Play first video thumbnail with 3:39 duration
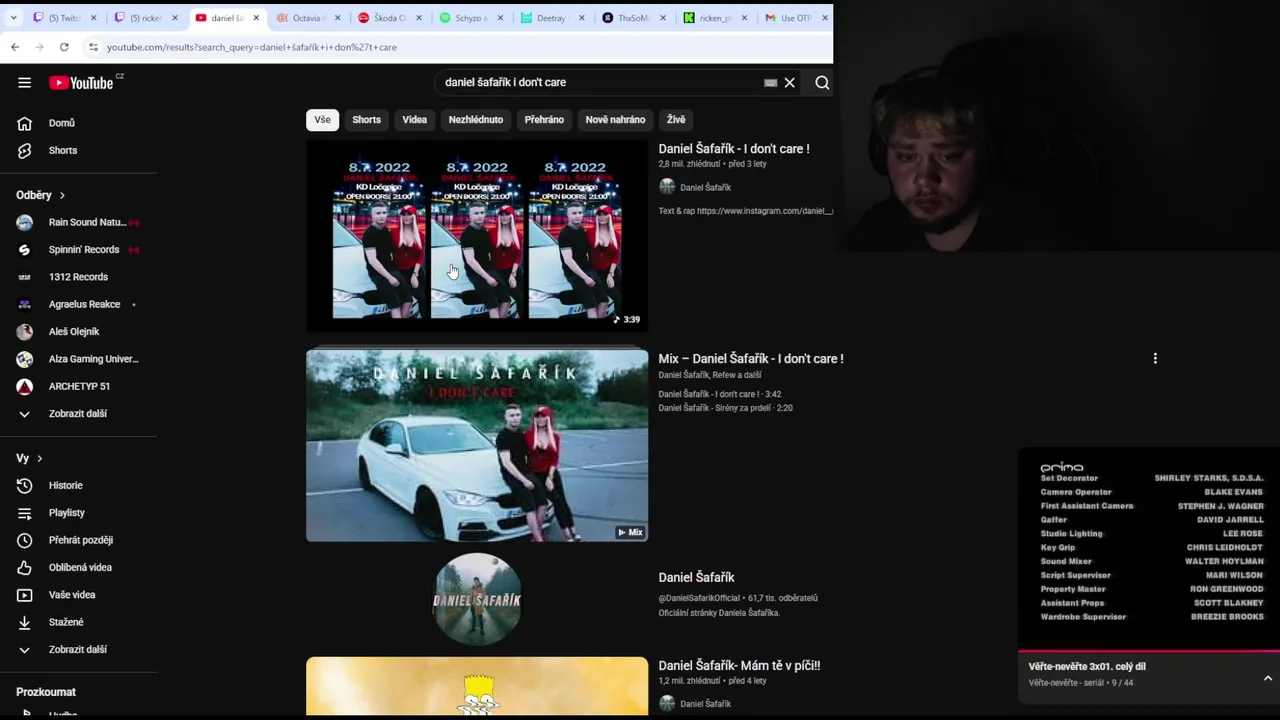The image size is (1280, 720). (477, 236)
